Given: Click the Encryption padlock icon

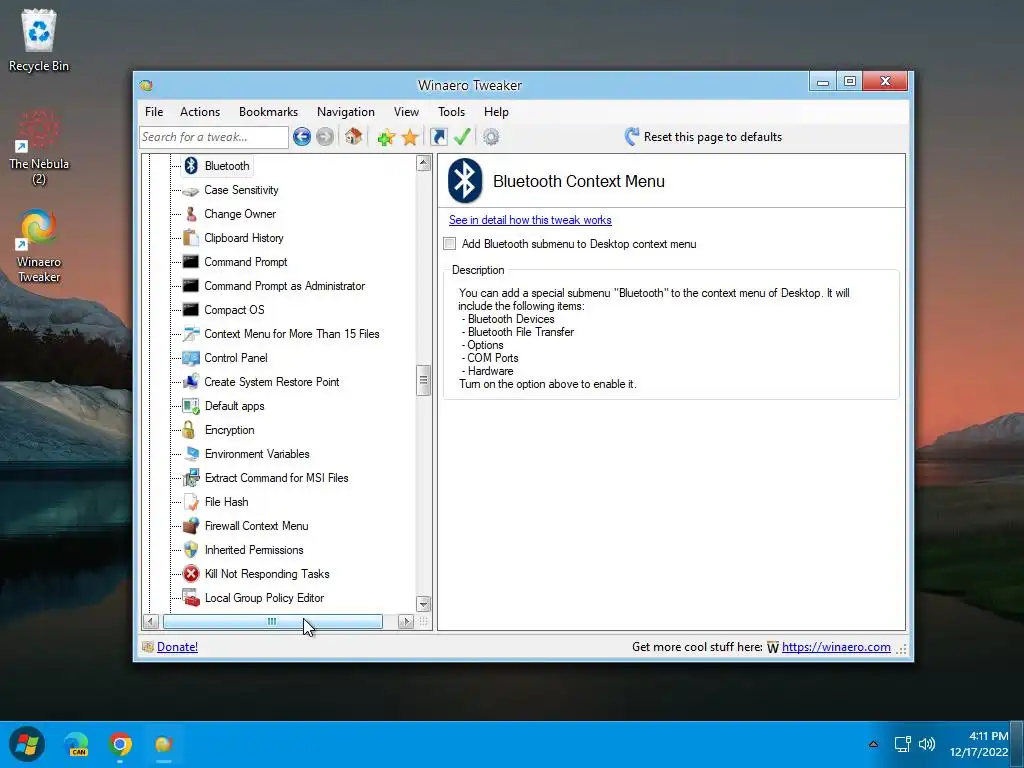Looking at the screenshot, I should [x=189, y=430].
